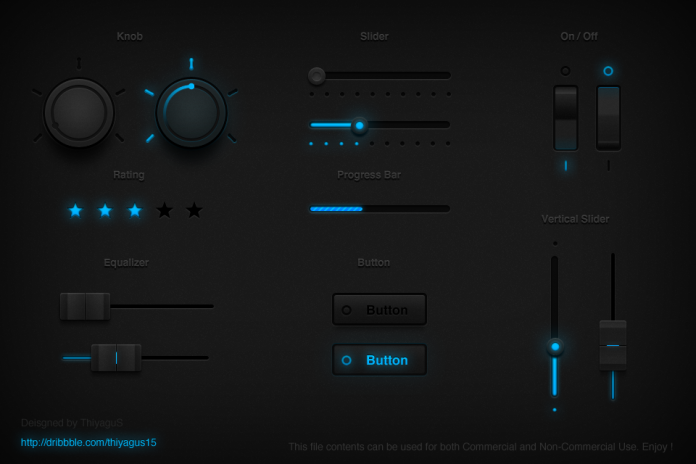
Task: Select the second blue rating star
Action: point(105,210)
